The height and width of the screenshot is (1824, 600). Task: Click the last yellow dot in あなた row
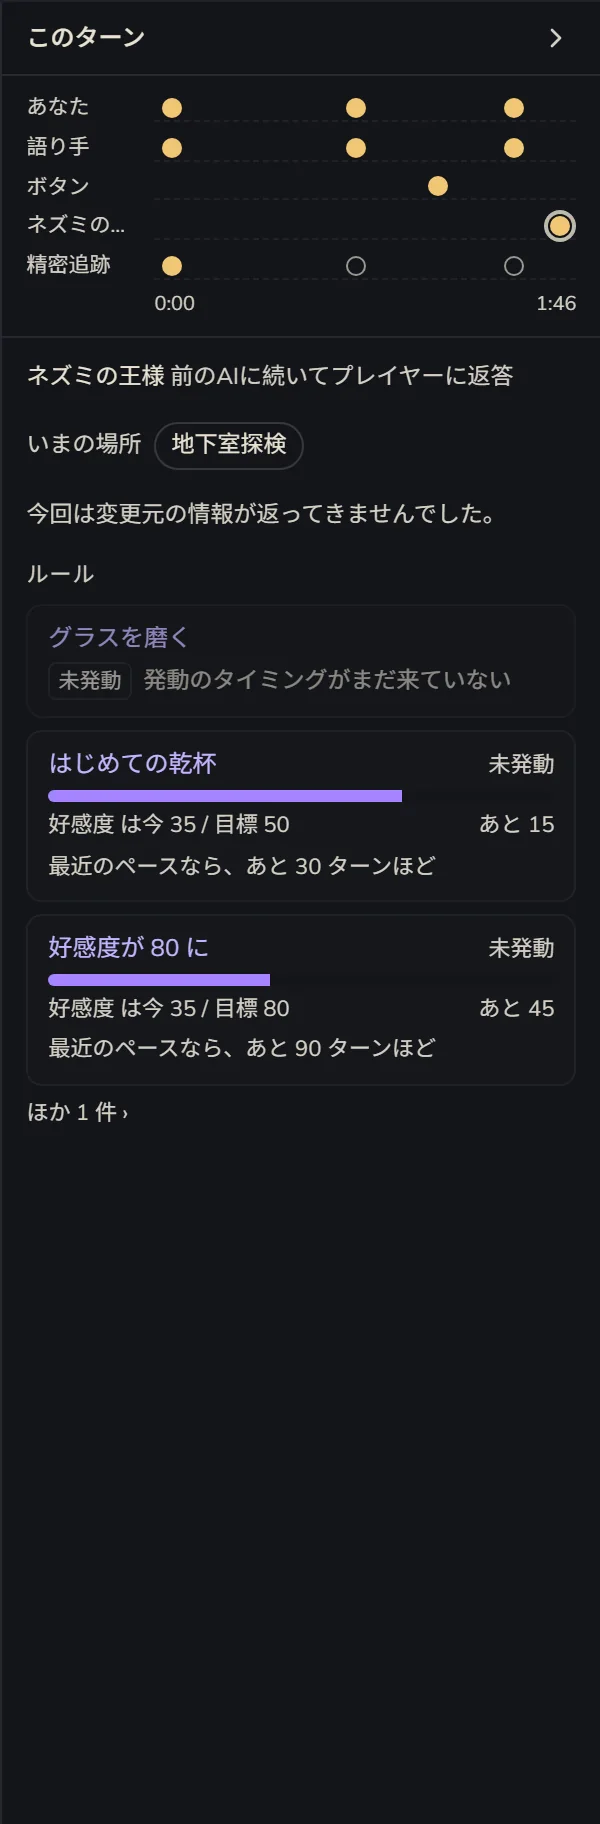click(514, 108)
